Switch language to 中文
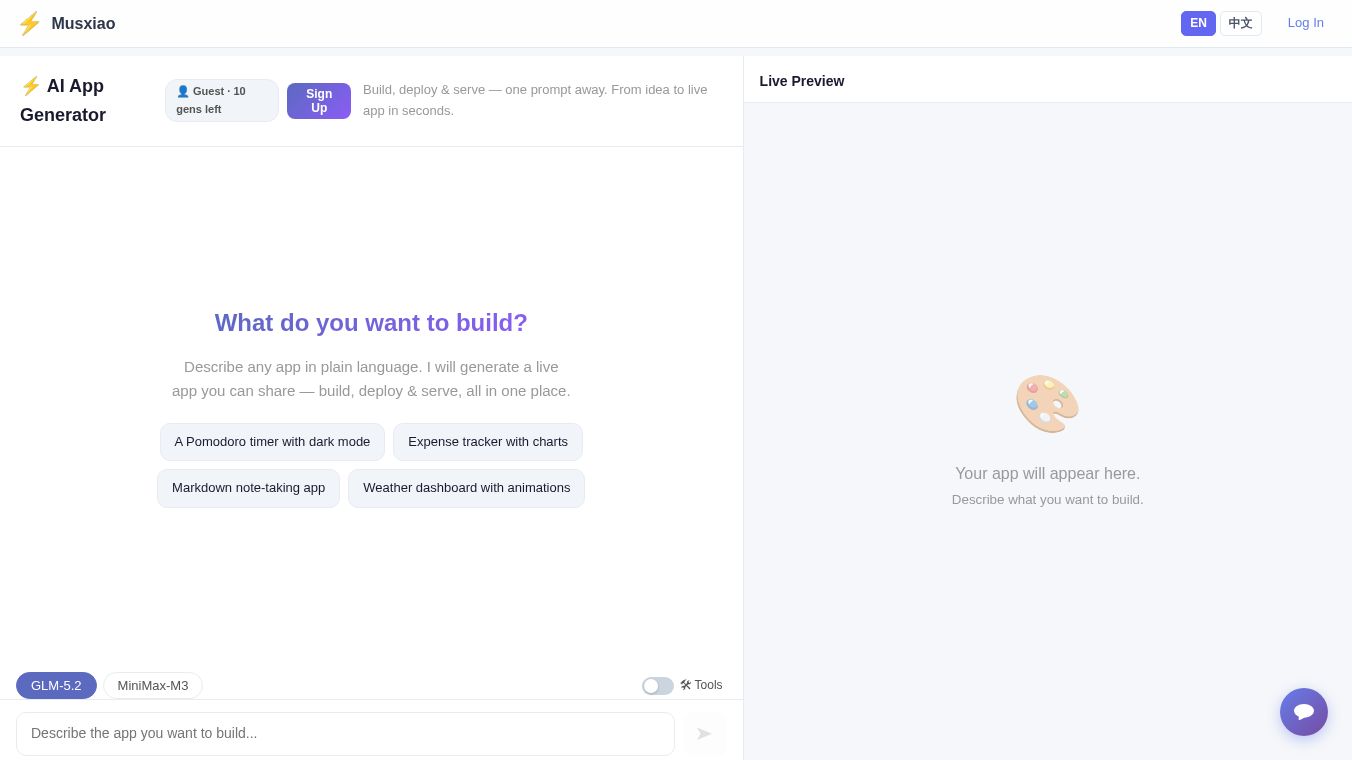Image resolution: width=1352 pixels, height=760 pixels. pyautogui.click(x=1241, y=23)
